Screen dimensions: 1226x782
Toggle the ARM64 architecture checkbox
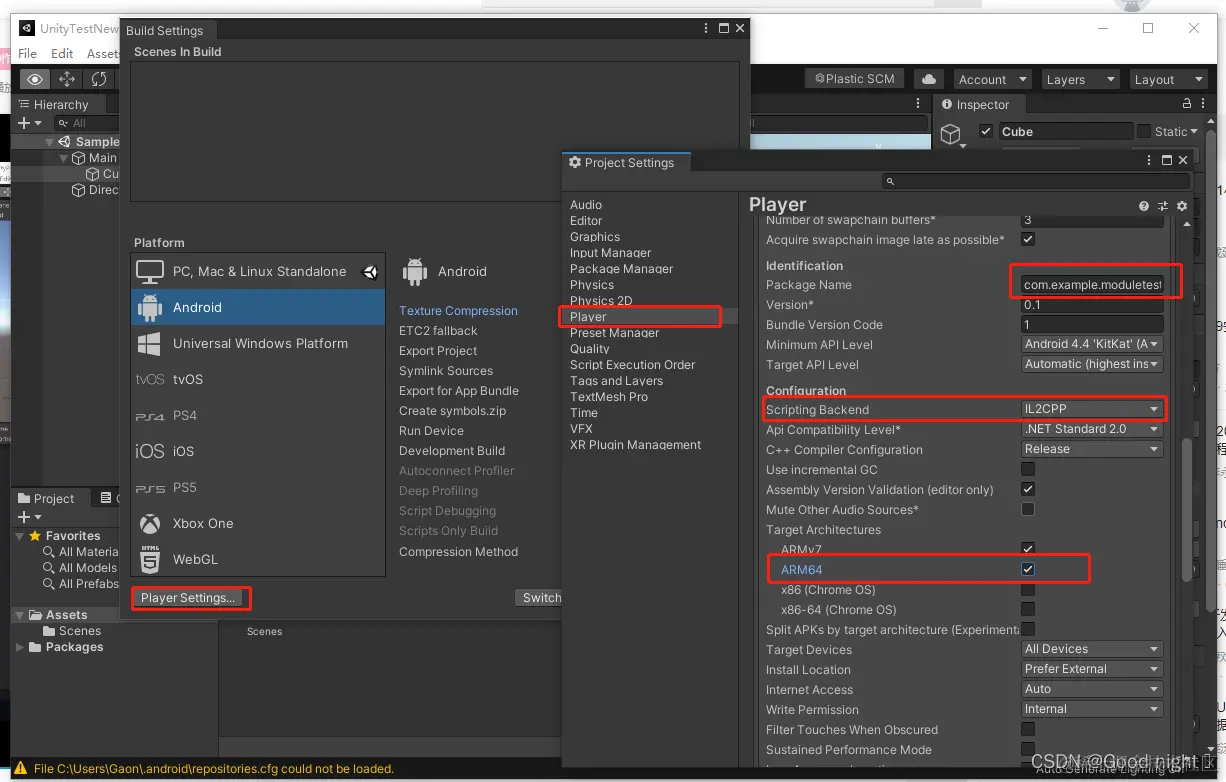click(x=1028, y=569)
